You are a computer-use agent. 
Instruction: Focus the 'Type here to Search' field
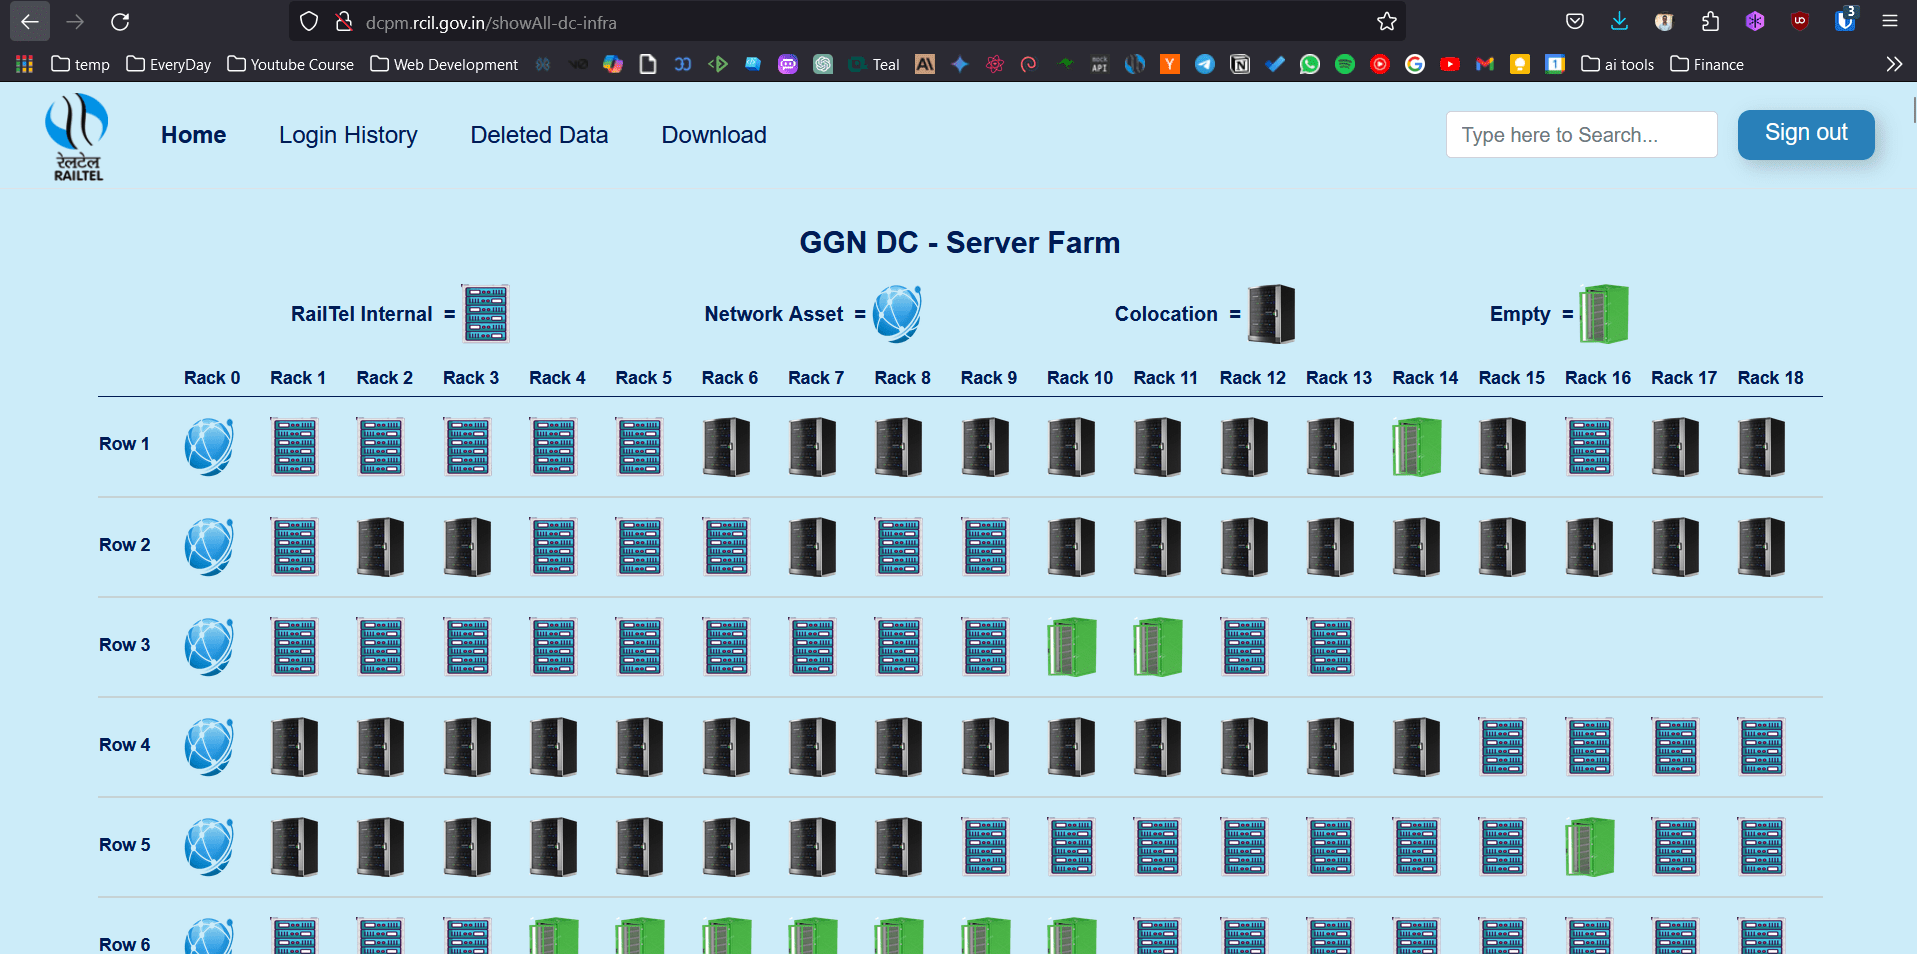tap(1580, 135)
